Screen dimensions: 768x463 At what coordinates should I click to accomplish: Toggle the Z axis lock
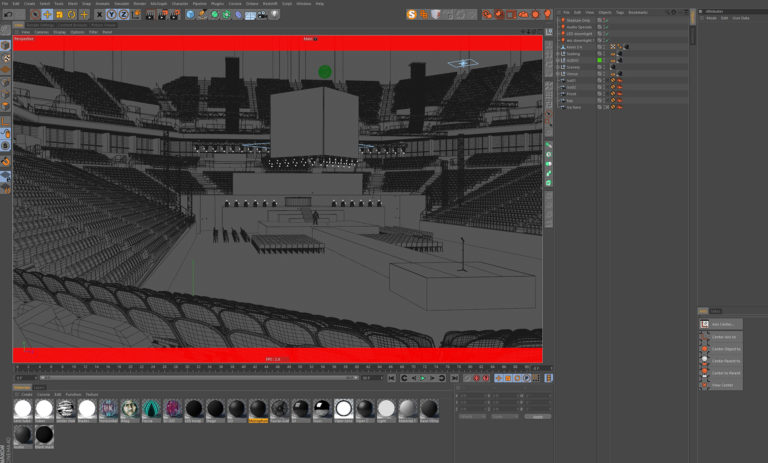click(123, 15)
